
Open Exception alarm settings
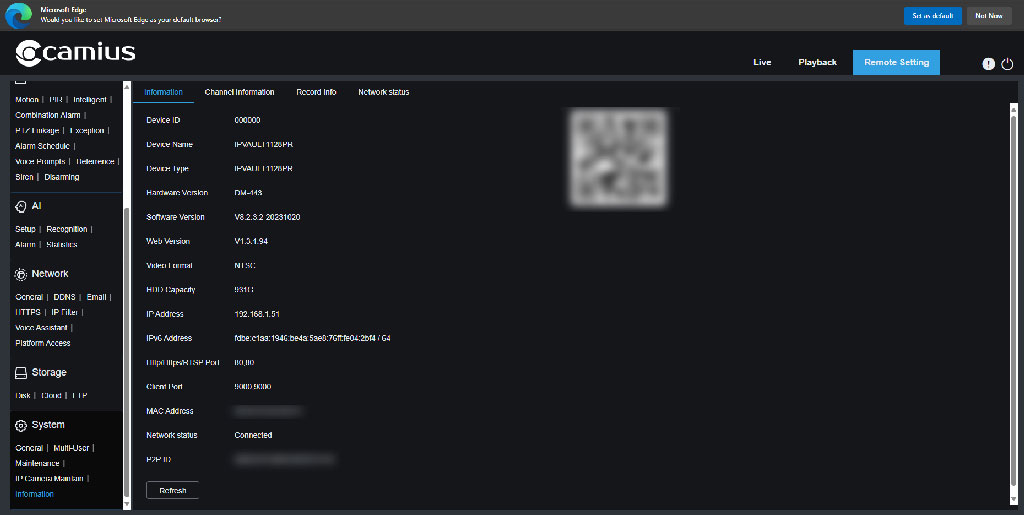[87, 131]
